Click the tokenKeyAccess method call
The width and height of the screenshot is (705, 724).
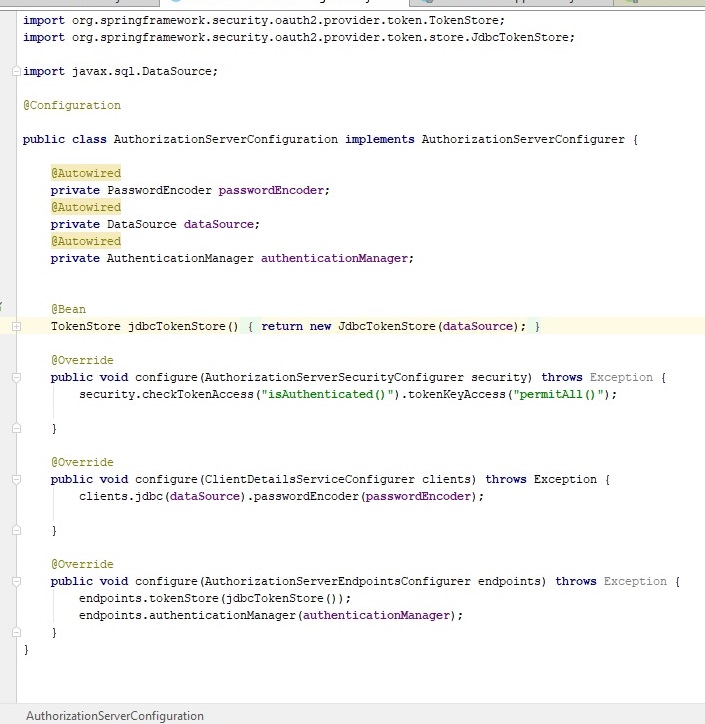point(457,394)
